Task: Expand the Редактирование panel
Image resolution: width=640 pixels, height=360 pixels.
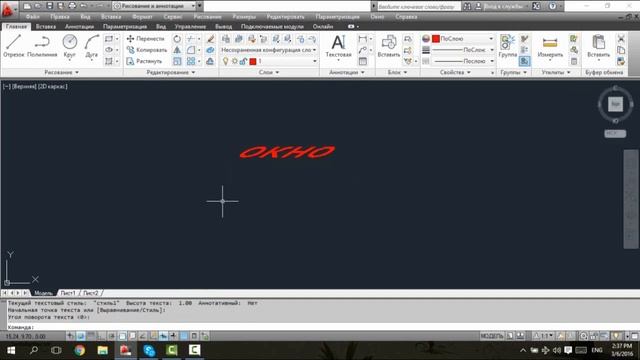Action: point(171,72)
